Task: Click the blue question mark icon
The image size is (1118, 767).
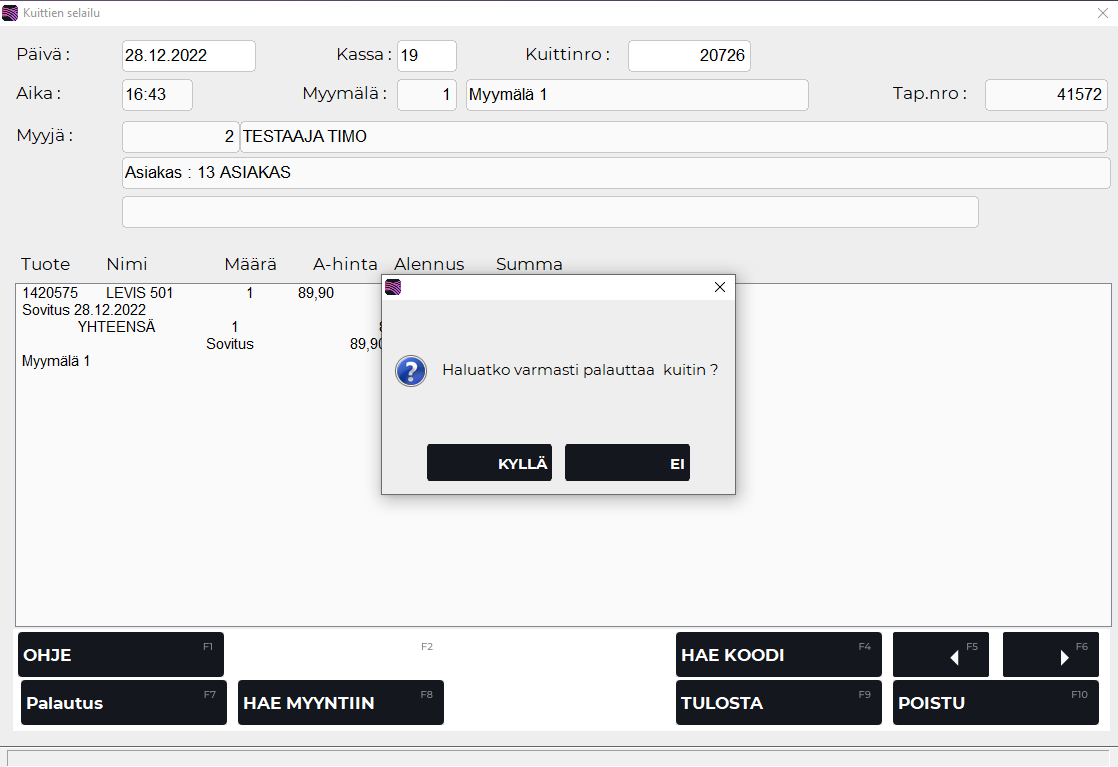Action: click(411, 370)
